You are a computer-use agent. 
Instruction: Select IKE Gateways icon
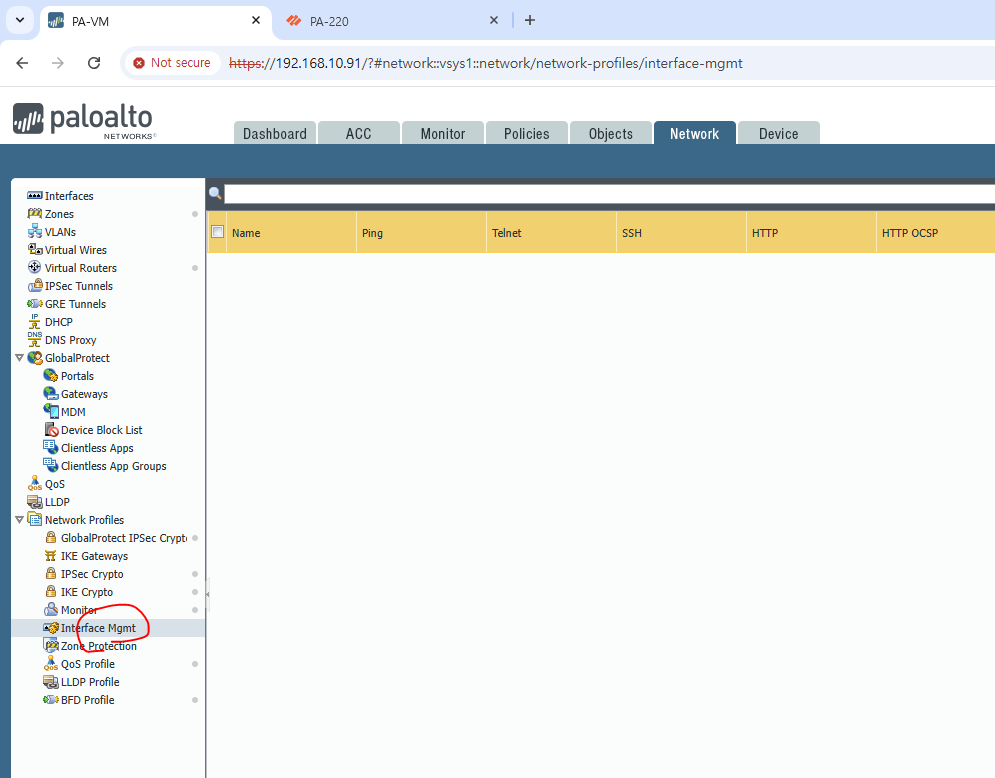51,555
